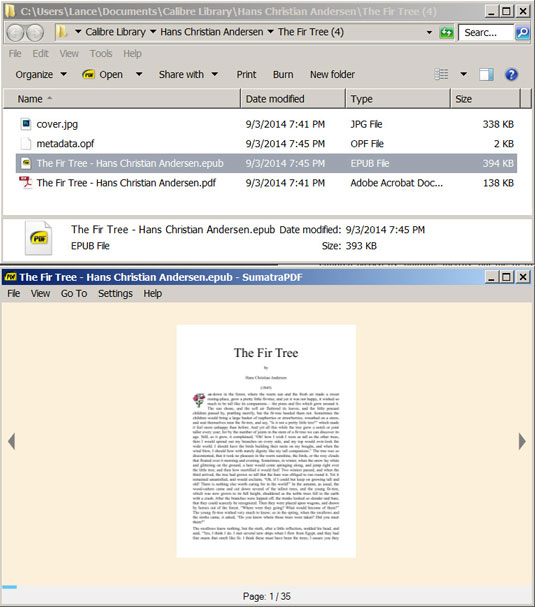Sort by the Size column header
535x607 pixels.
click(486, 99)
